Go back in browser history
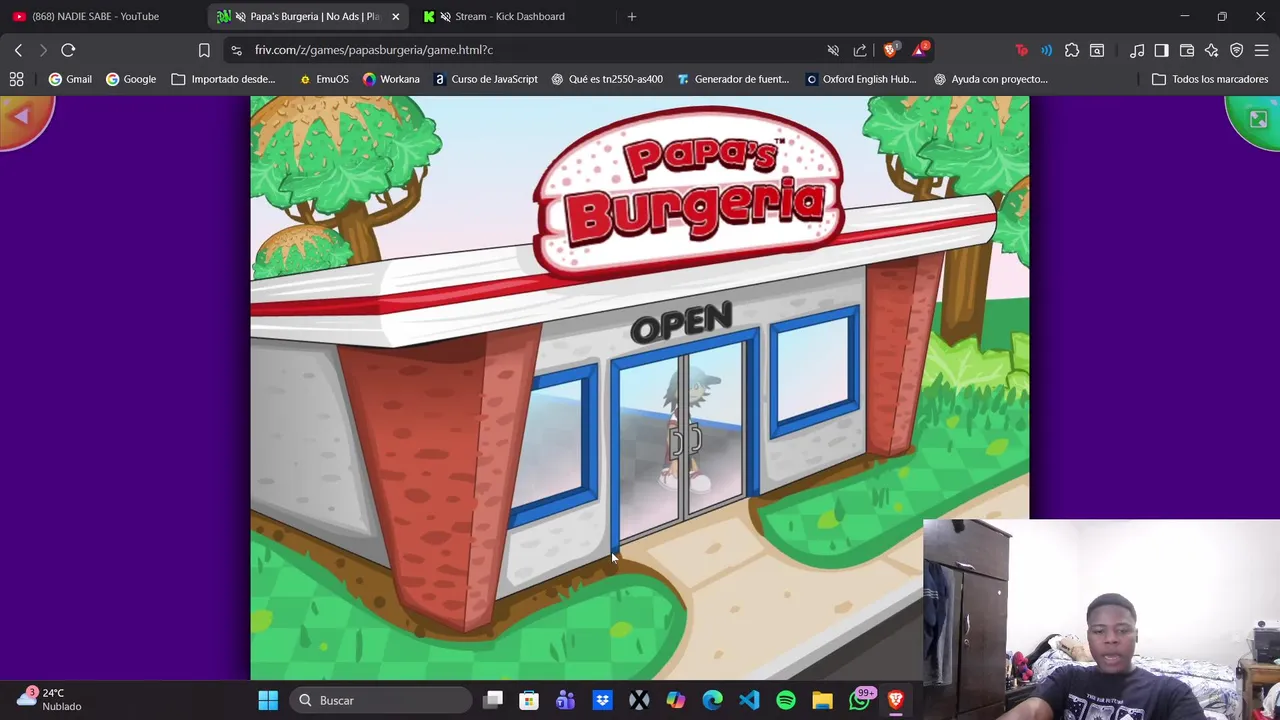1280x720 pixels. [x=18, y=50]
